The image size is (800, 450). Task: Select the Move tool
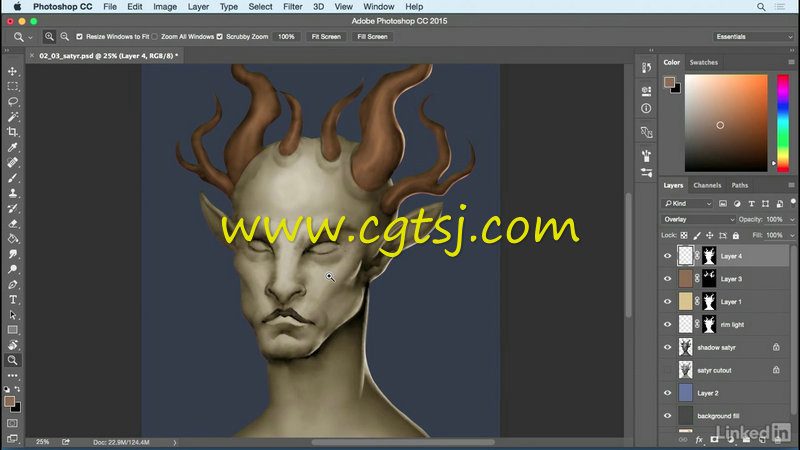[13, 71]
